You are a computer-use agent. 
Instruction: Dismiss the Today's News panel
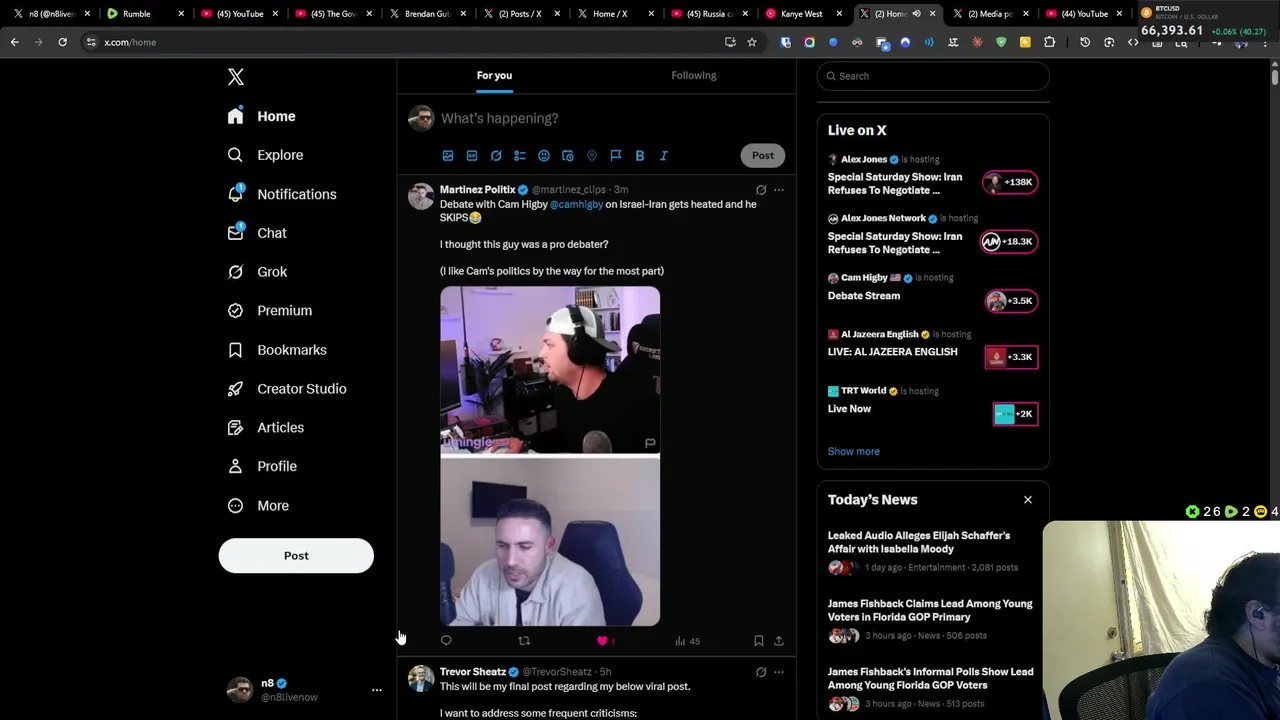(1027, 500)
